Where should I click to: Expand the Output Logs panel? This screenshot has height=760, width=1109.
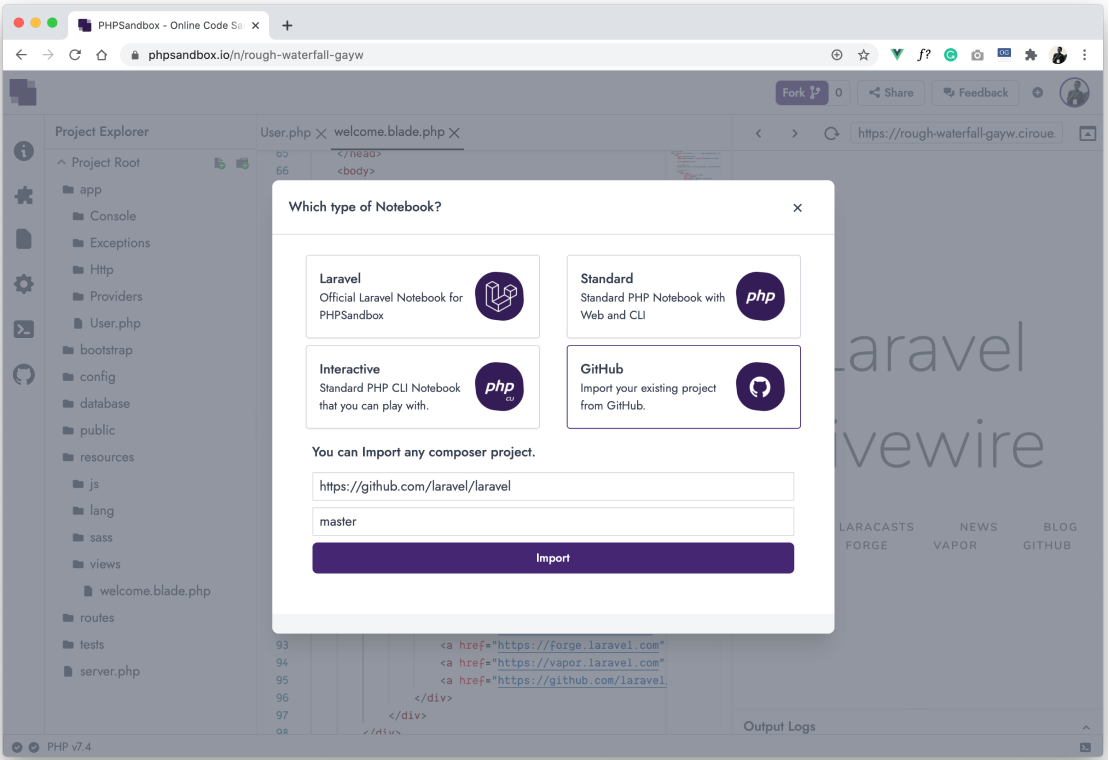[x=1086, y=726]
